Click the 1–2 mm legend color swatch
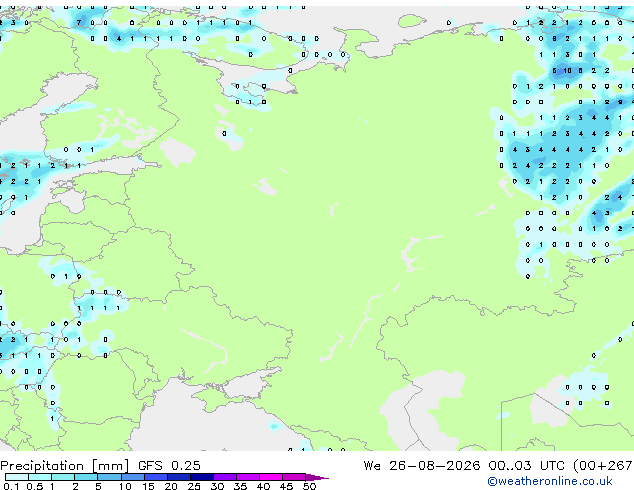Screen dimensions: 634x490 pyautogui.click(x=63, y=477)
